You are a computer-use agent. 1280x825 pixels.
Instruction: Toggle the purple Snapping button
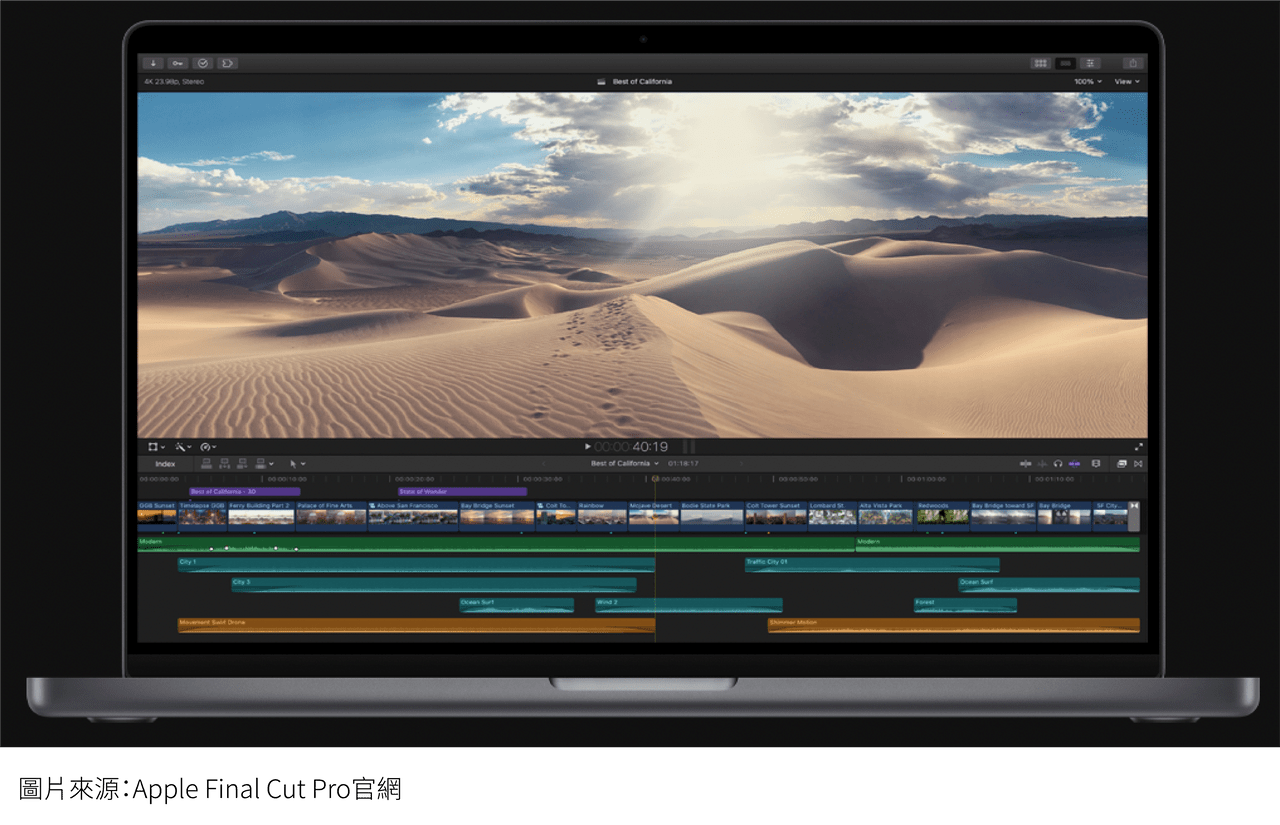(1074, 464)
